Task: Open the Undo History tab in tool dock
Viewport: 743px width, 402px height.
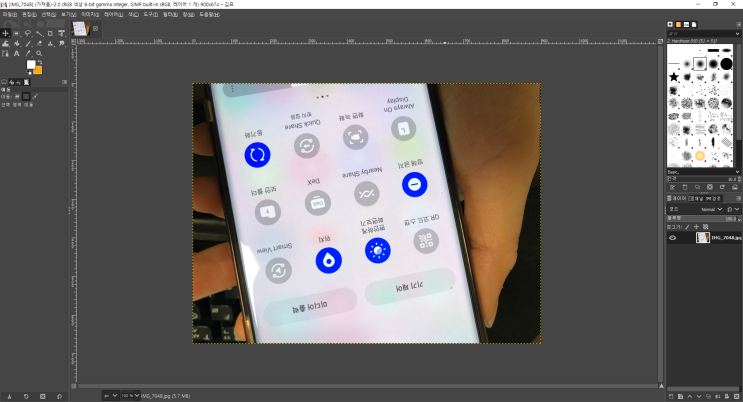Action: 19,82
